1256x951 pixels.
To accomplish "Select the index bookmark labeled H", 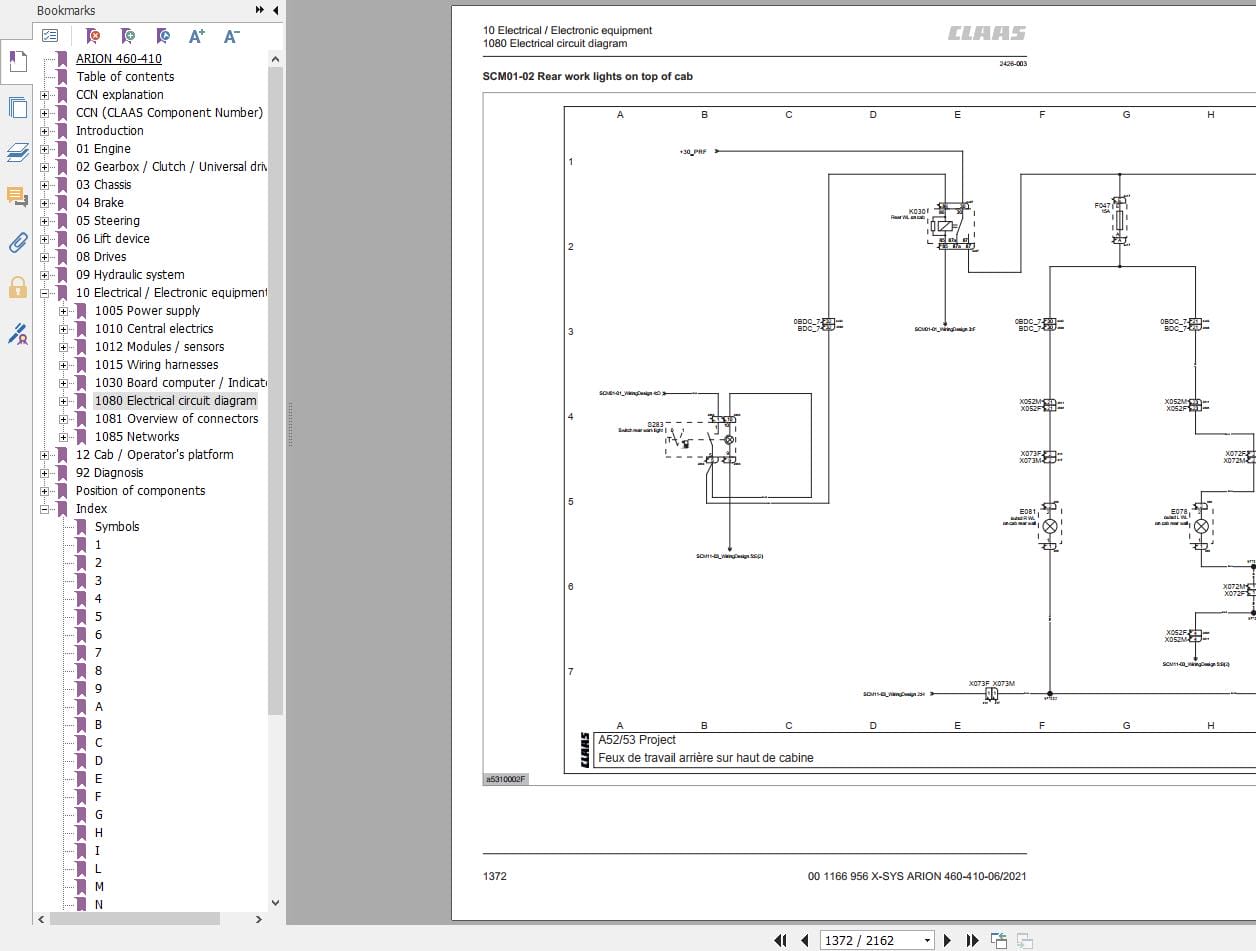I will click(x=98, y=833).
